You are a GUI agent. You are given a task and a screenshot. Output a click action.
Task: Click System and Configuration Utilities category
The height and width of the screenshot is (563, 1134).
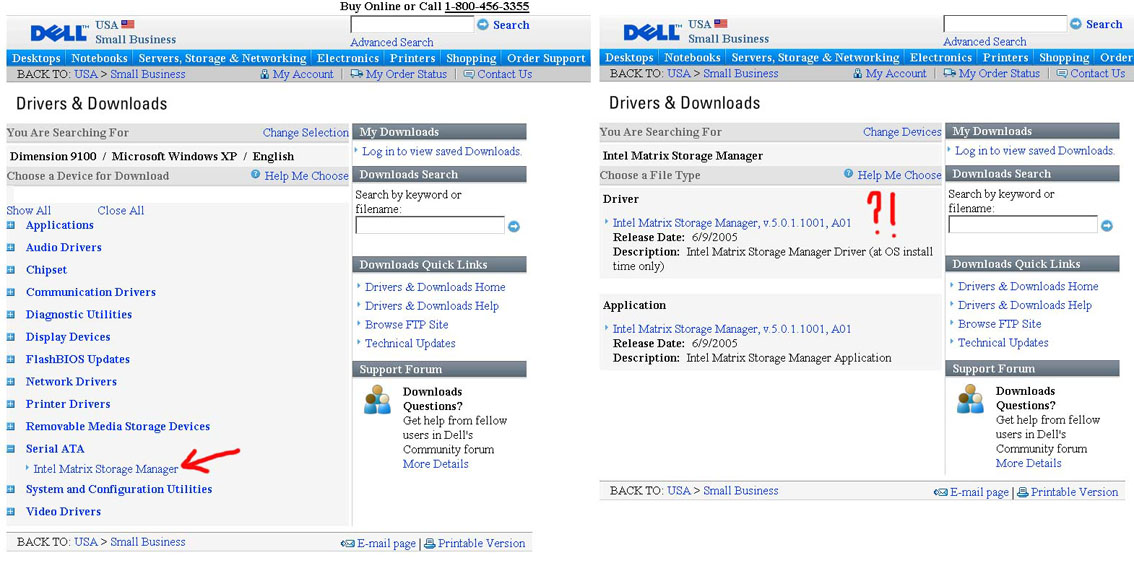pos(119,490)
